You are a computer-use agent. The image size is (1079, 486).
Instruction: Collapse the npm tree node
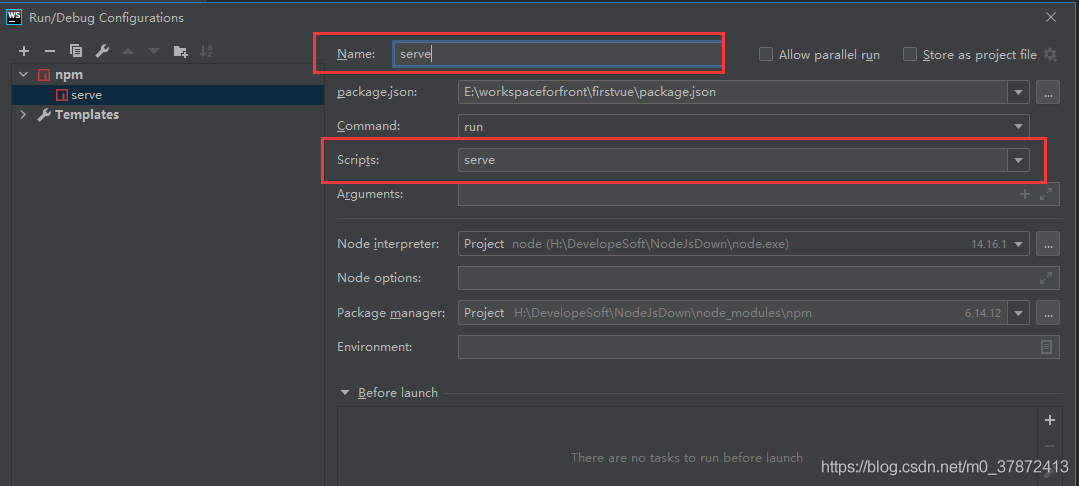tap(23, 75)
